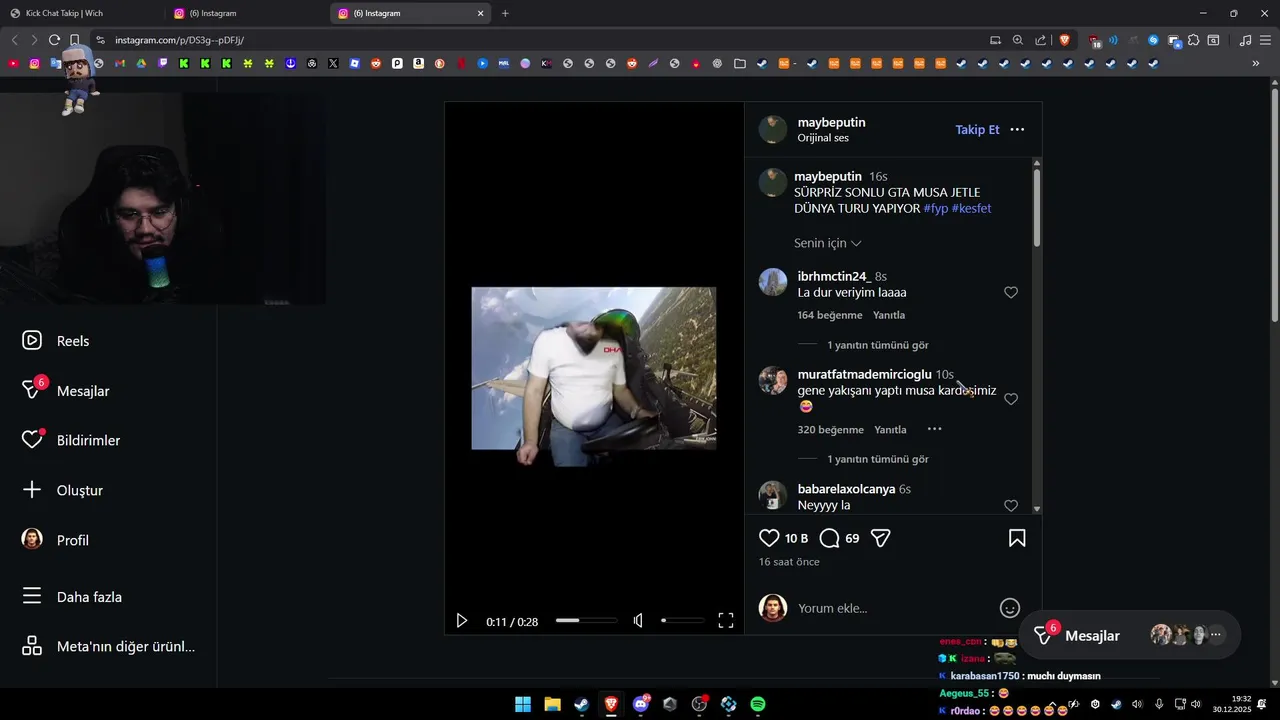Open the Brave Shields icon
The height and width of the screenshot is (720, 1280).
tap(1065, 40)
